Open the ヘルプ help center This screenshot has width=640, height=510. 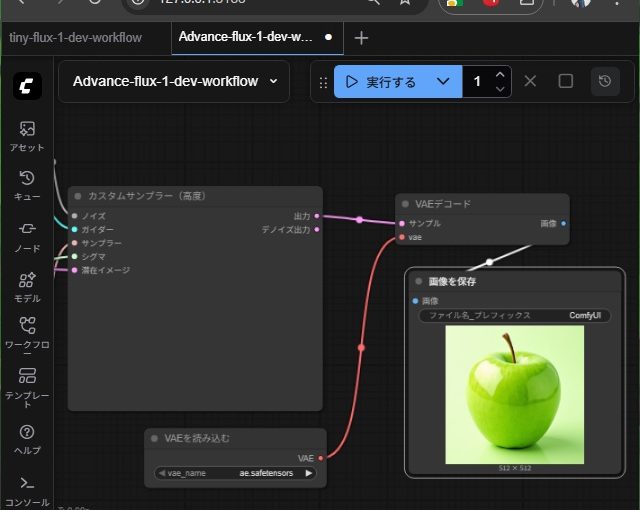pos(27,439)
